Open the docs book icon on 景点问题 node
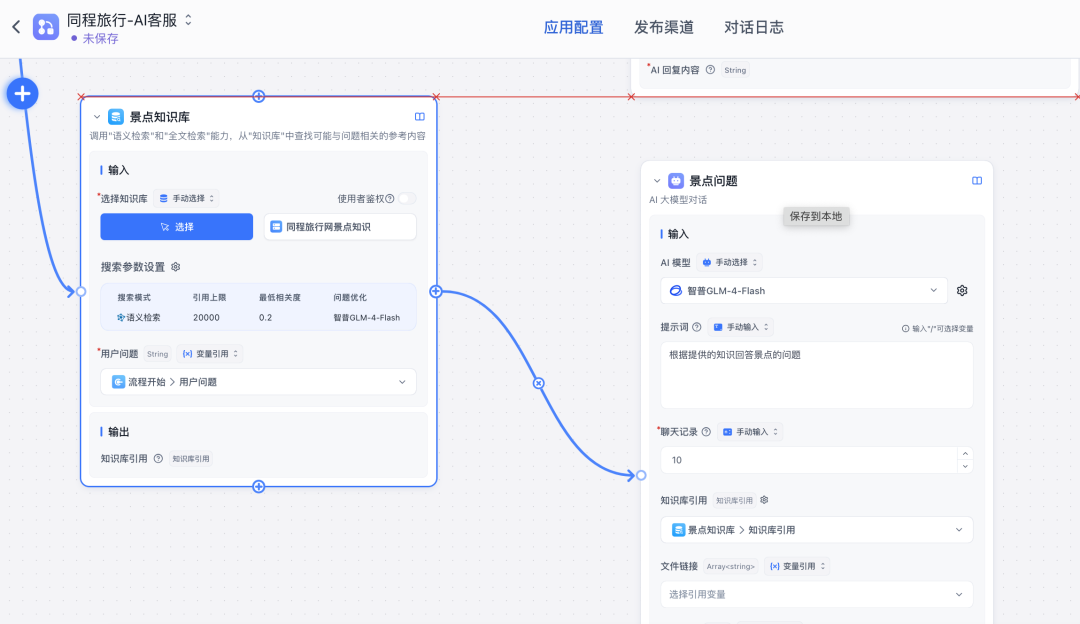 pyautogui.click(x=977, y=180)
